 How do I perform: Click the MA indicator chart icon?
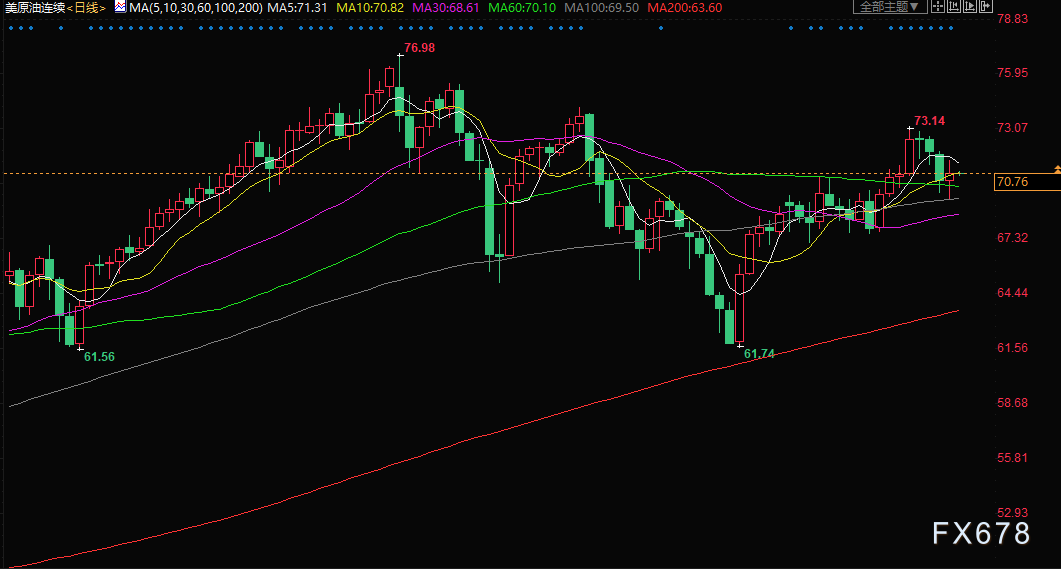[x=120, y=7]
